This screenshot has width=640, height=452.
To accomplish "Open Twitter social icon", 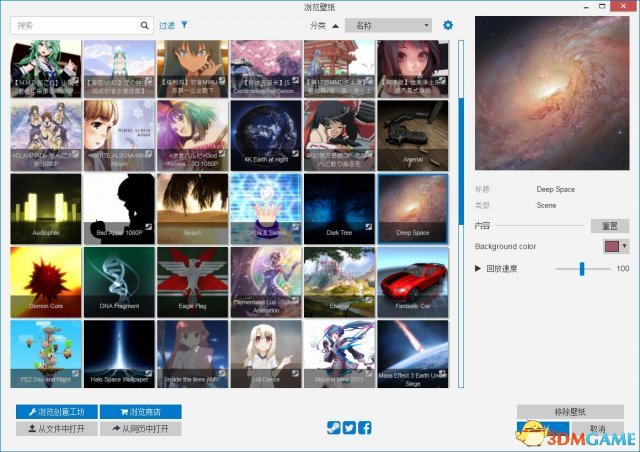I will click(x=349, y=428).
